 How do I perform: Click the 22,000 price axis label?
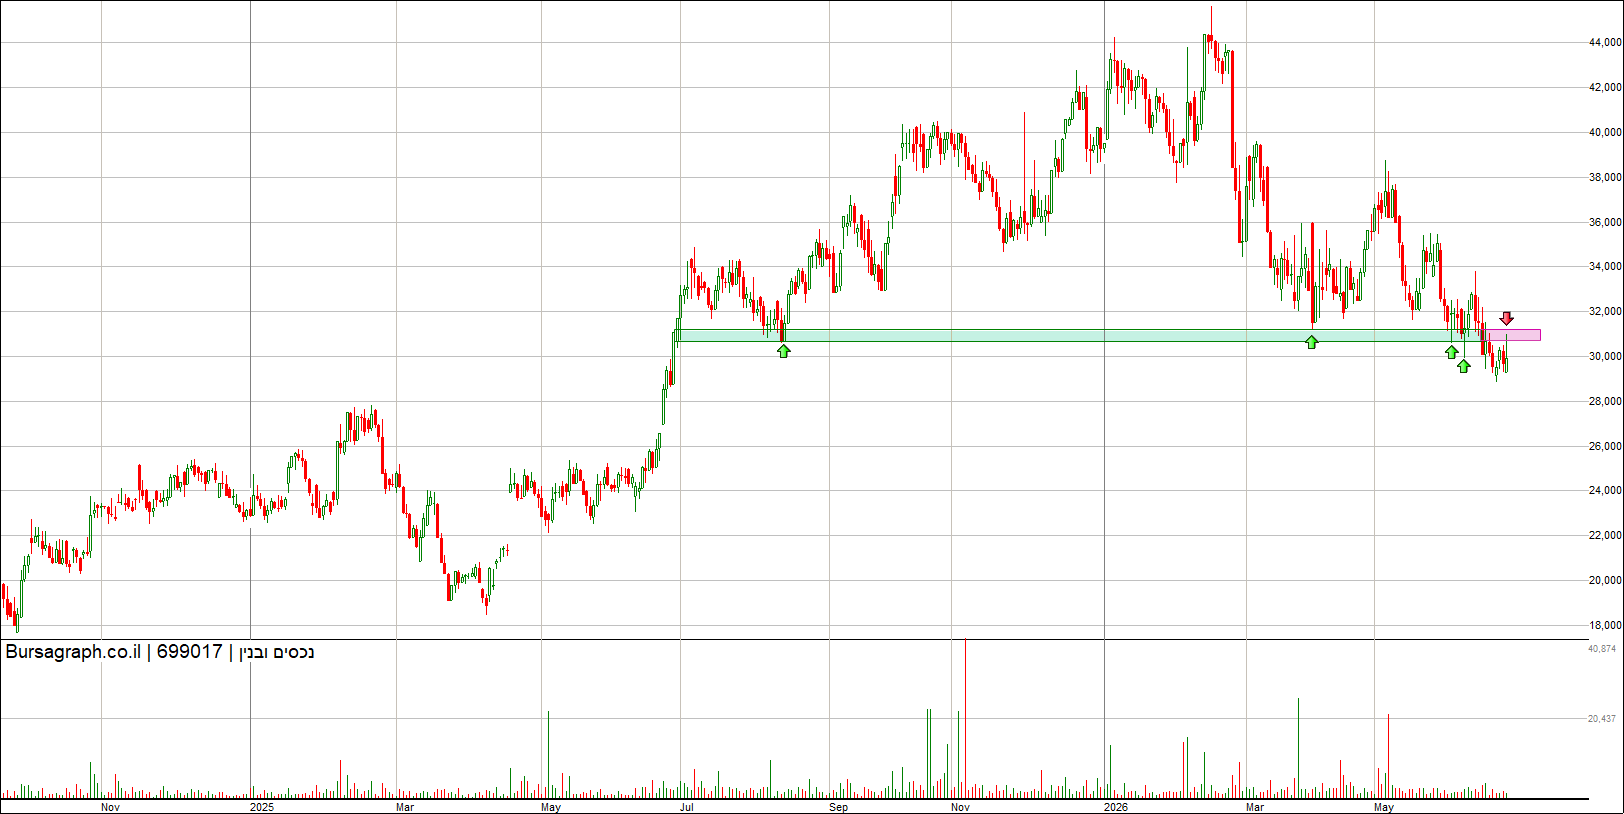tap(1605, 536)
